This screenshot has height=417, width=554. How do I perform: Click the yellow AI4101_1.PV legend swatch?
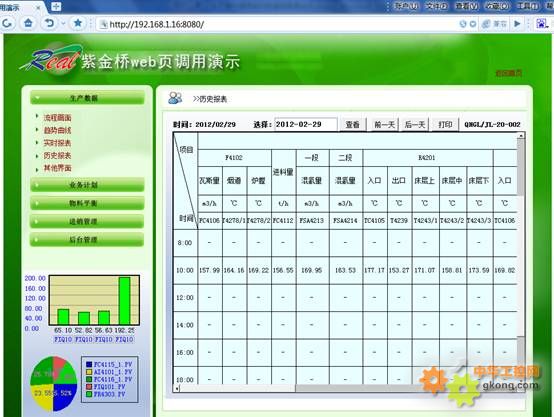[89, 372]
